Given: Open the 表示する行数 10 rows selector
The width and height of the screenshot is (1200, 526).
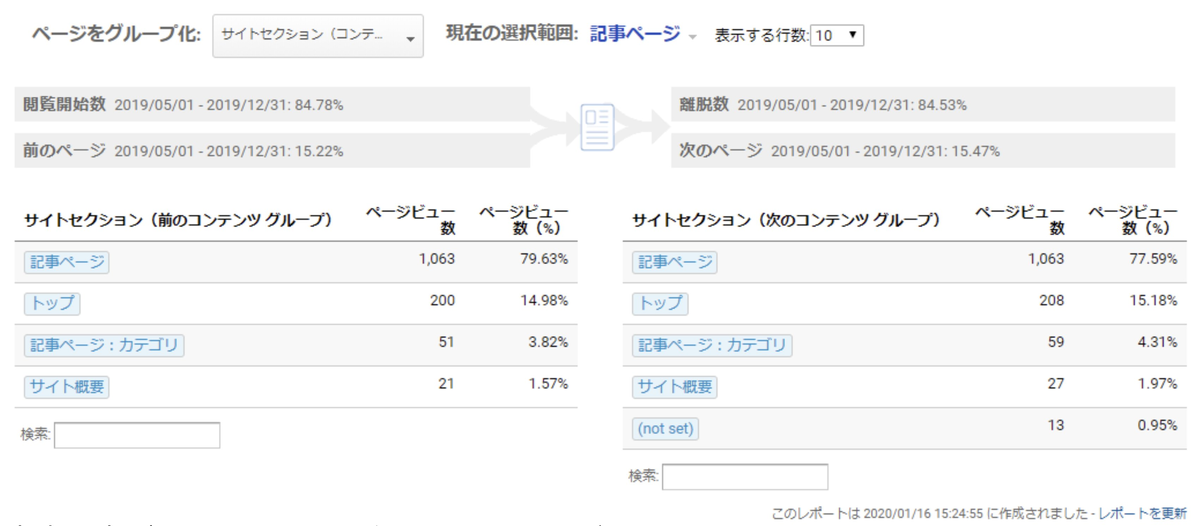Looking at the screenshot, I should (x=837, y=35).
